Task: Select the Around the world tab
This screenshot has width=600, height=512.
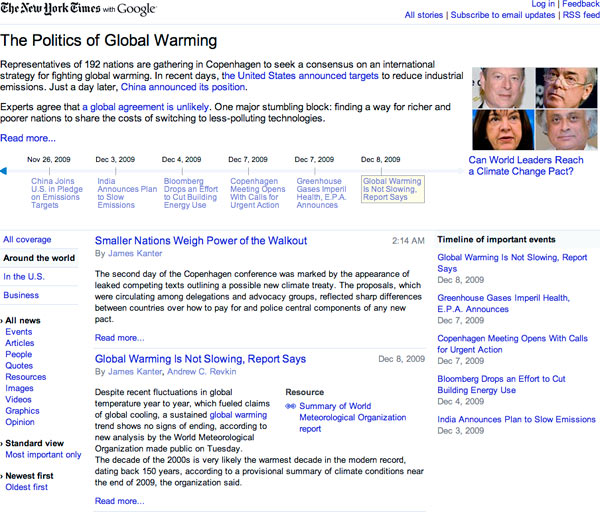Action: [39, 258]
